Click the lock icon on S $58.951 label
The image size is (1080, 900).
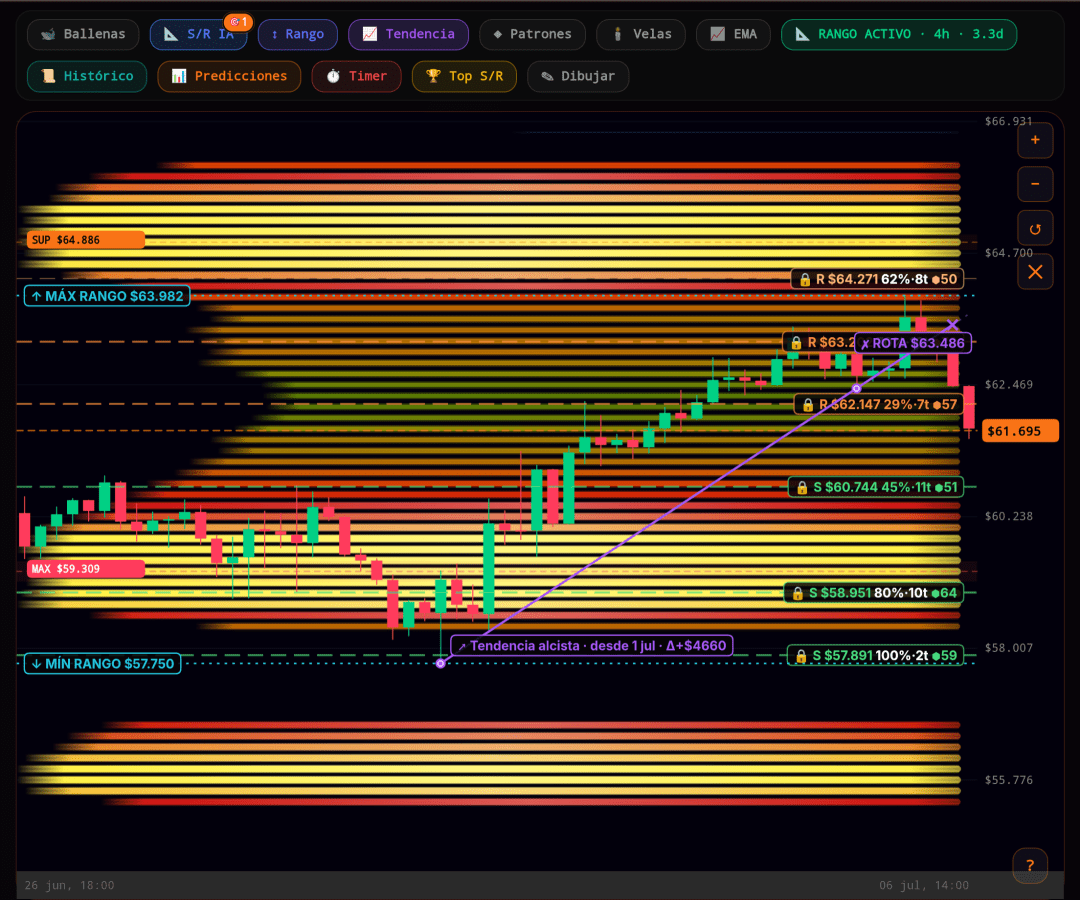(798, 594)
